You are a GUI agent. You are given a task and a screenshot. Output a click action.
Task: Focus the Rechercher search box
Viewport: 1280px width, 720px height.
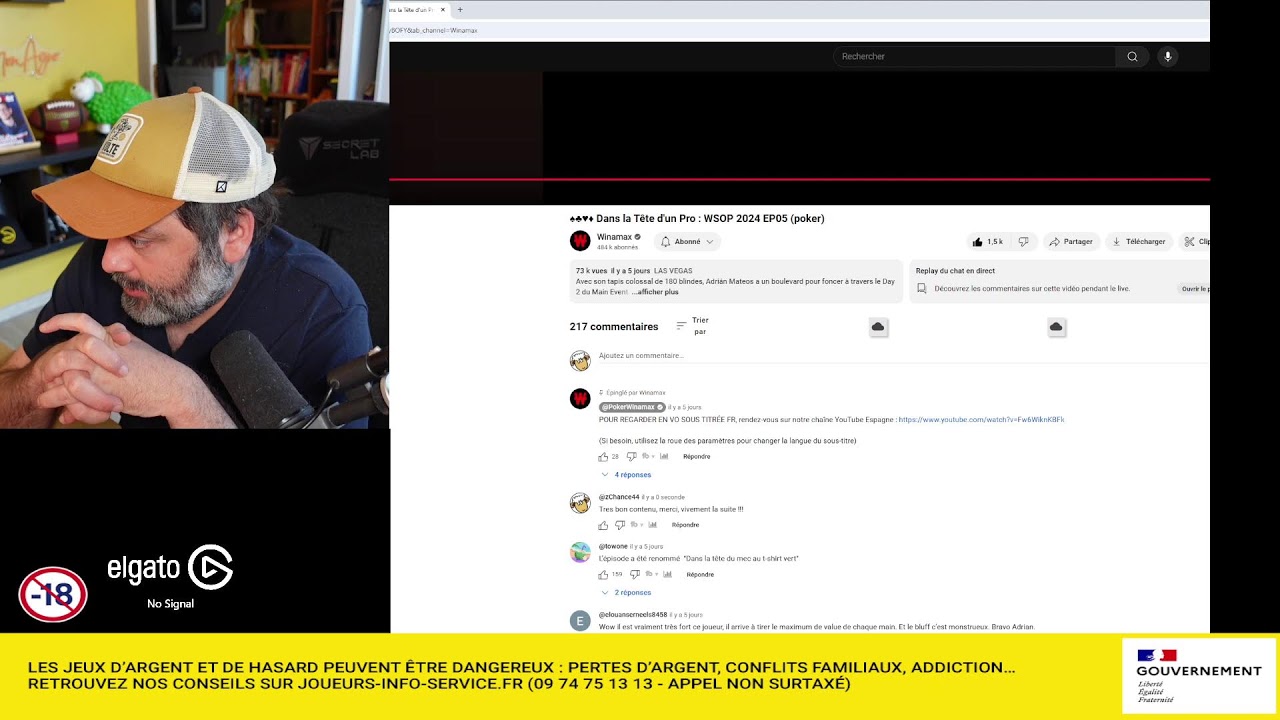coord(974,57)
